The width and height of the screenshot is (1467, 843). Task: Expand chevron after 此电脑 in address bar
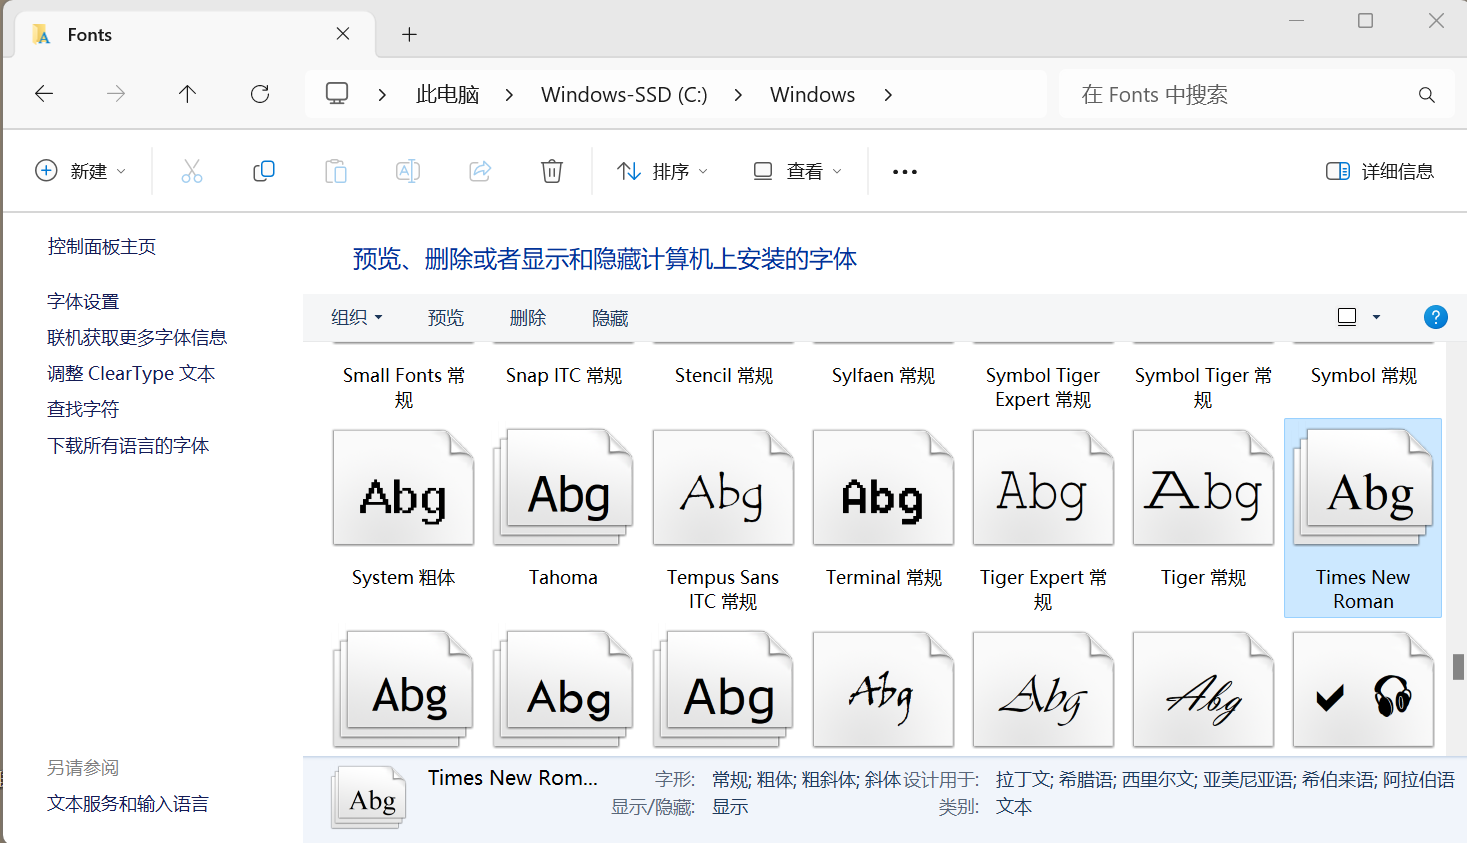pos(509,95)
